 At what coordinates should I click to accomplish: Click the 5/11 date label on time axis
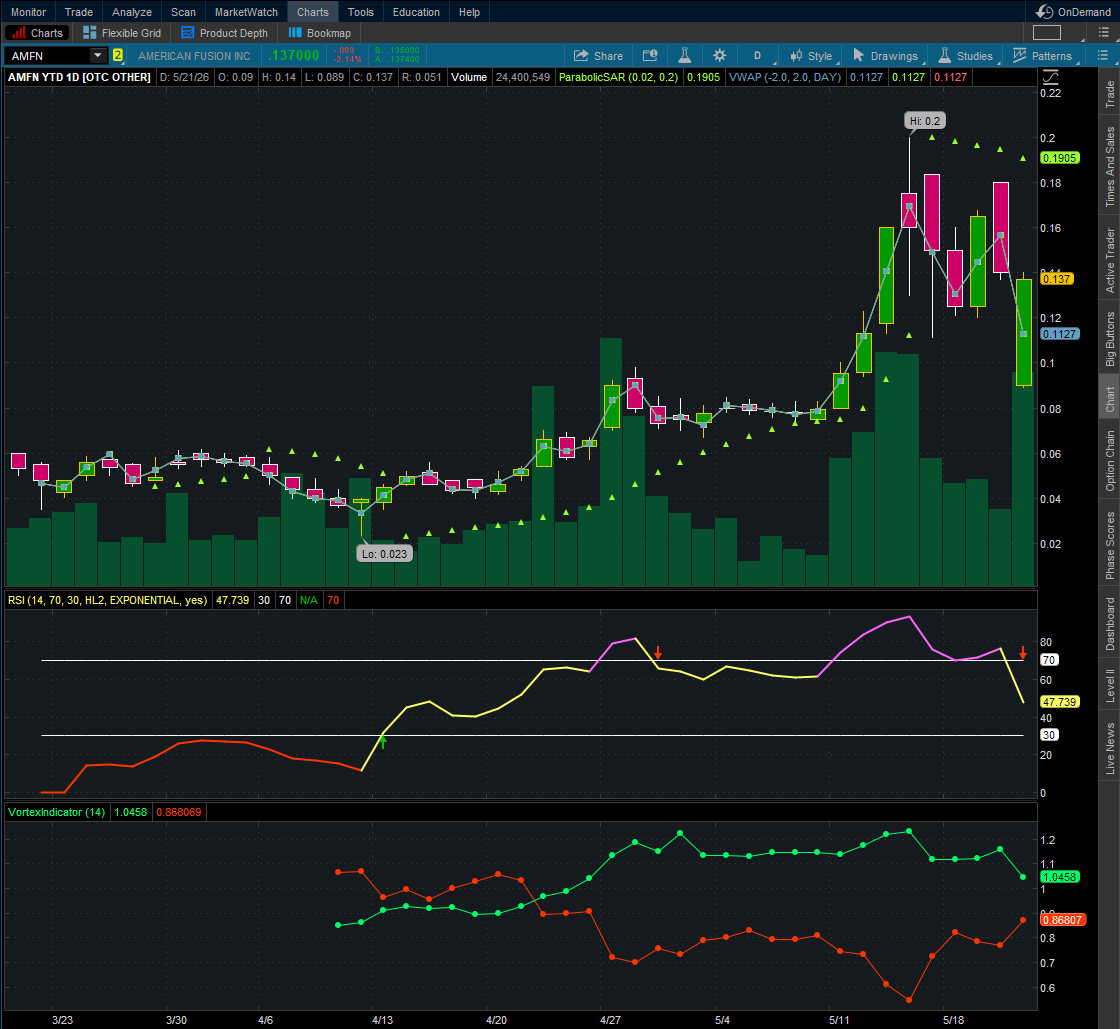(x=839, y=1020)
